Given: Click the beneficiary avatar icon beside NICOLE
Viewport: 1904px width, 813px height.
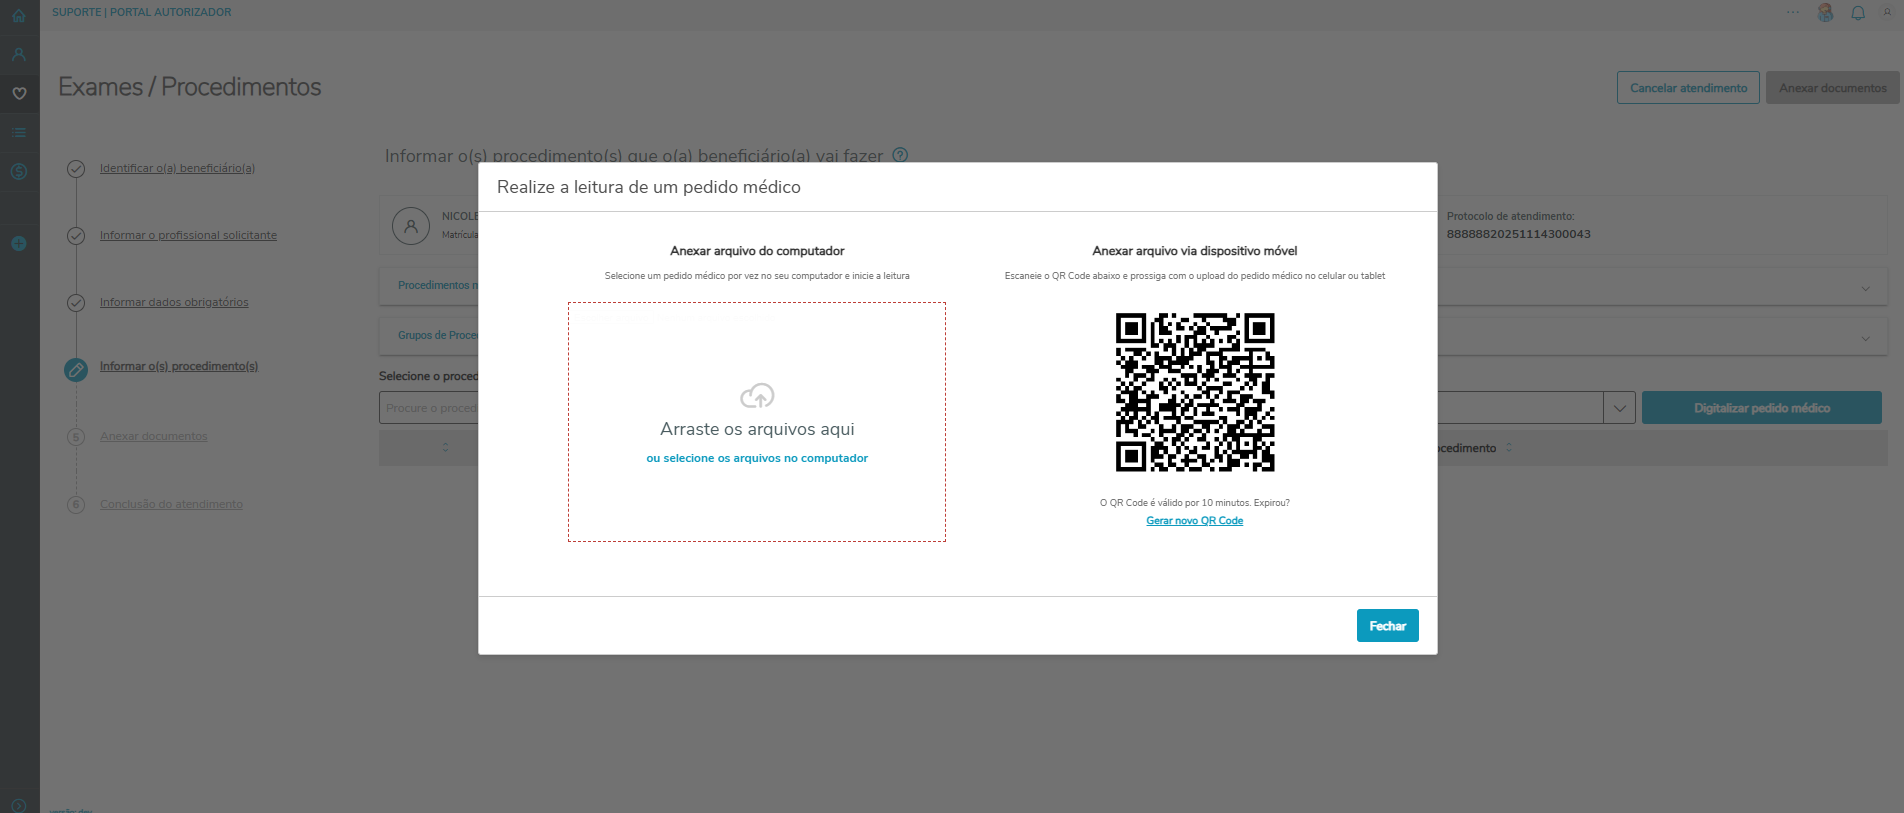Looking at the screenshot, I should click(411, 226).
